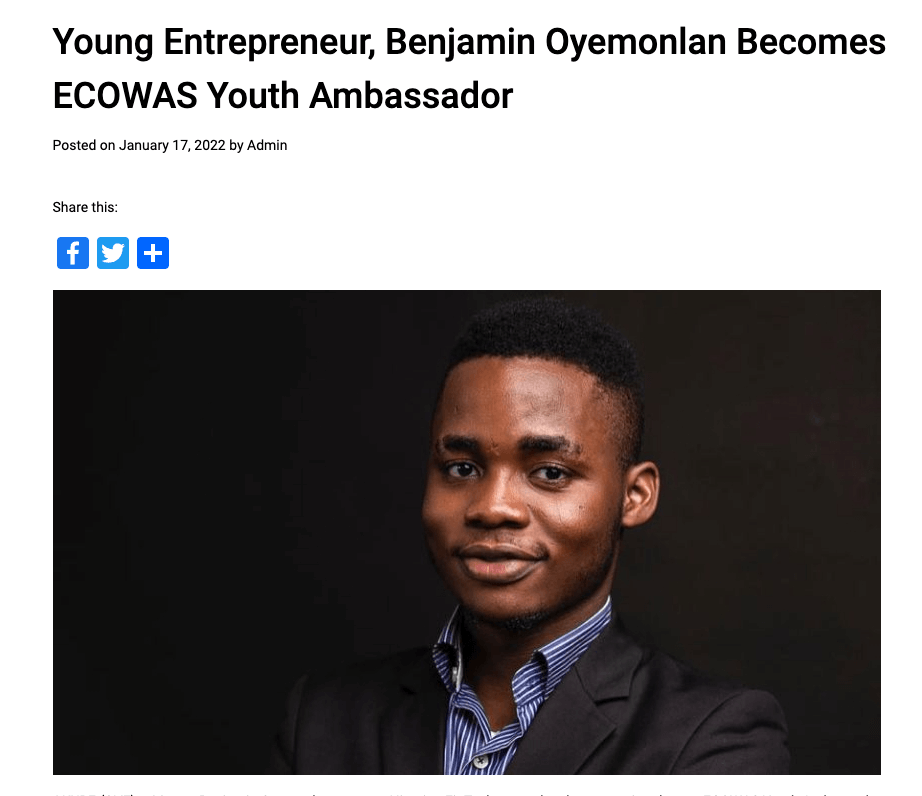Screen dimensions: 922x796
Task: Click the ECOWAS Youth Ambassador title line
Action: point(283,95)
